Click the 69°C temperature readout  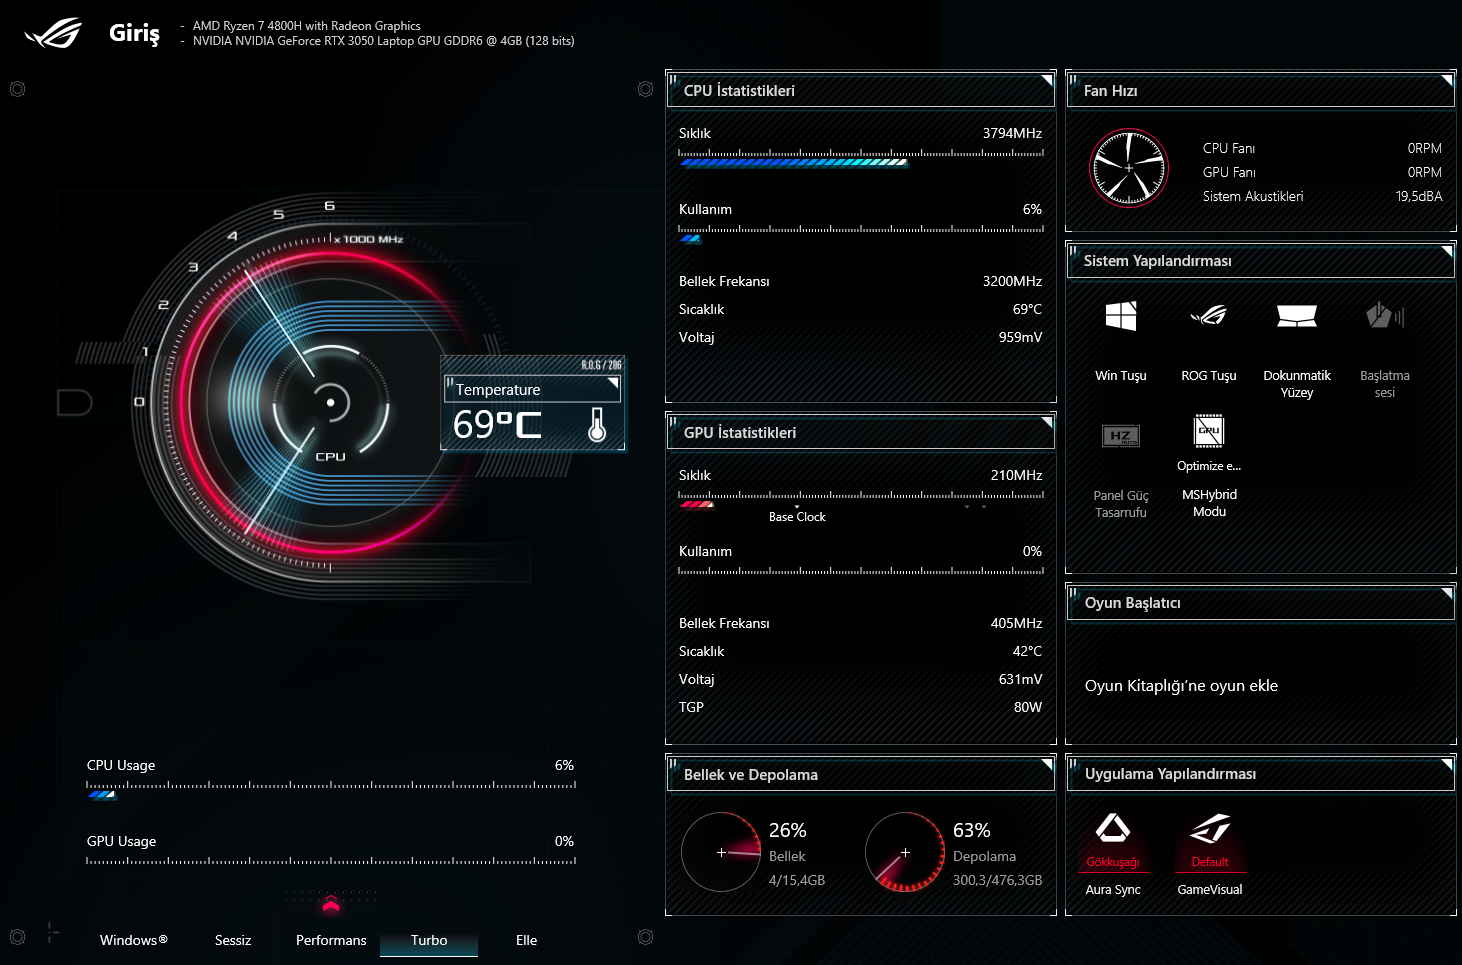click(x=497, y=424)
